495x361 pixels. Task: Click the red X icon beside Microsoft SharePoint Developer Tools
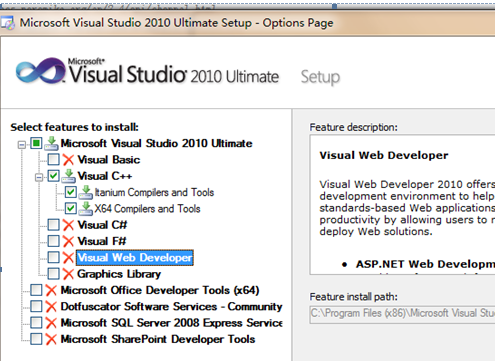coord(51,339)
